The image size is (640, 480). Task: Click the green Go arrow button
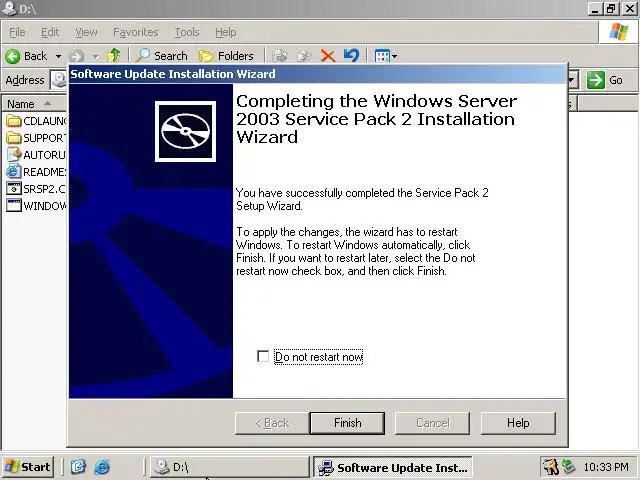coord(596,80)
